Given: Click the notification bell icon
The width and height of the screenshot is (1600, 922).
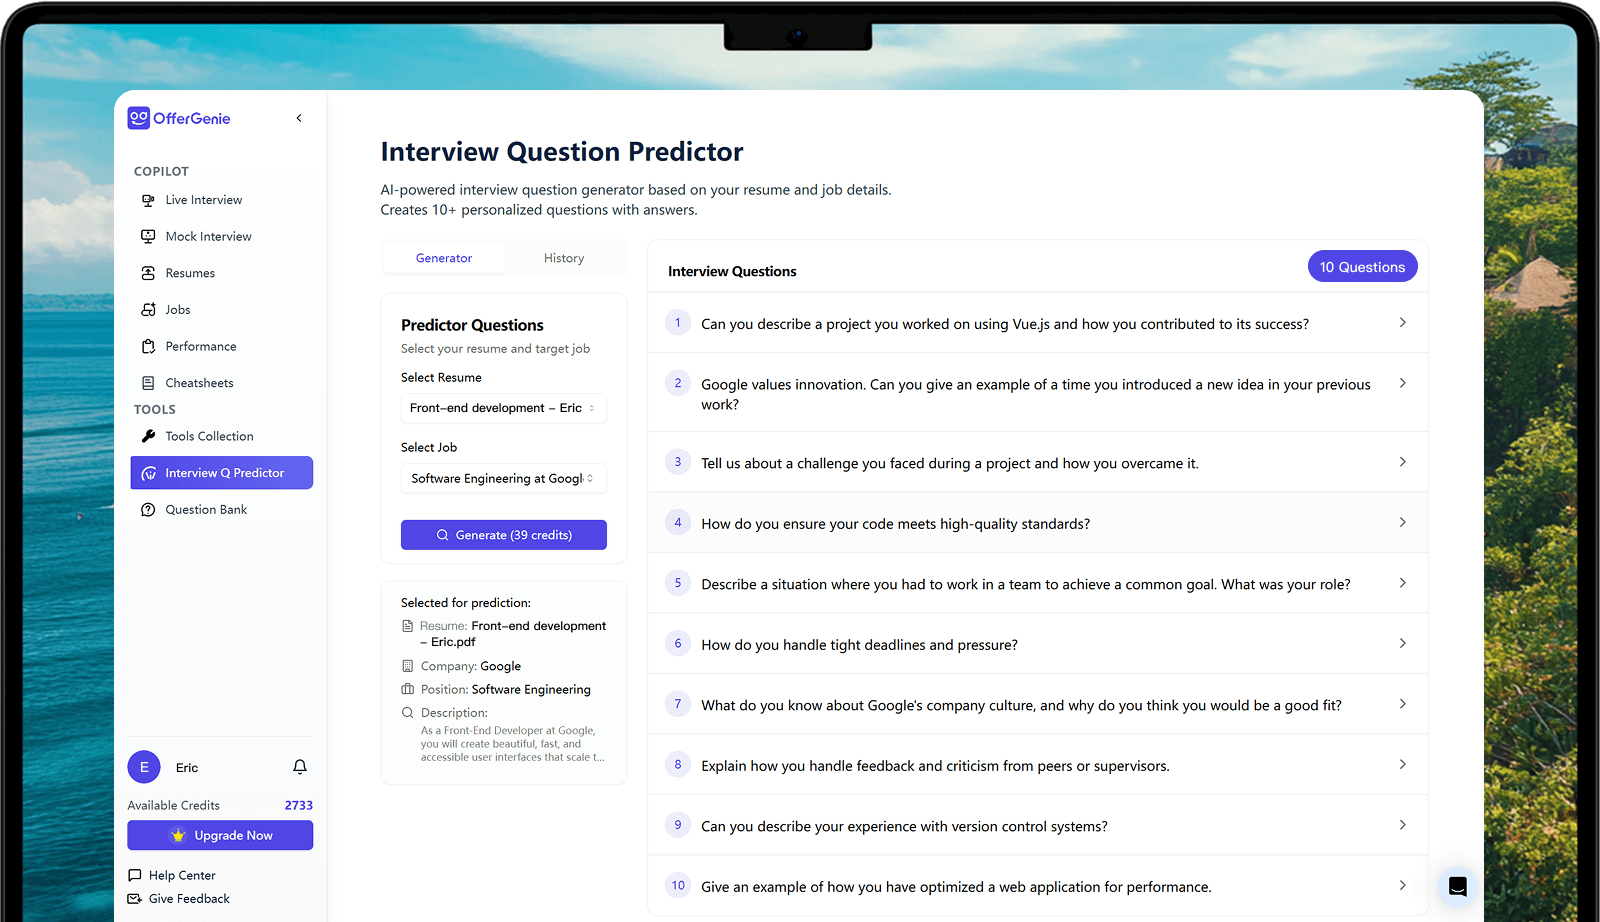Looking at the screenshot, I should coord(300,767).
